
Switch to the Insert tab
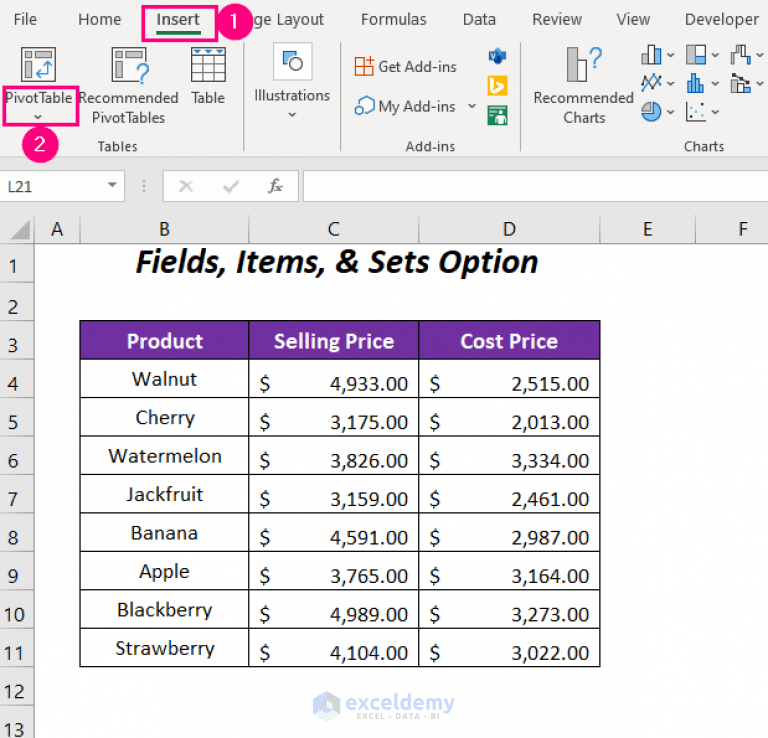[x=178, y=20]
